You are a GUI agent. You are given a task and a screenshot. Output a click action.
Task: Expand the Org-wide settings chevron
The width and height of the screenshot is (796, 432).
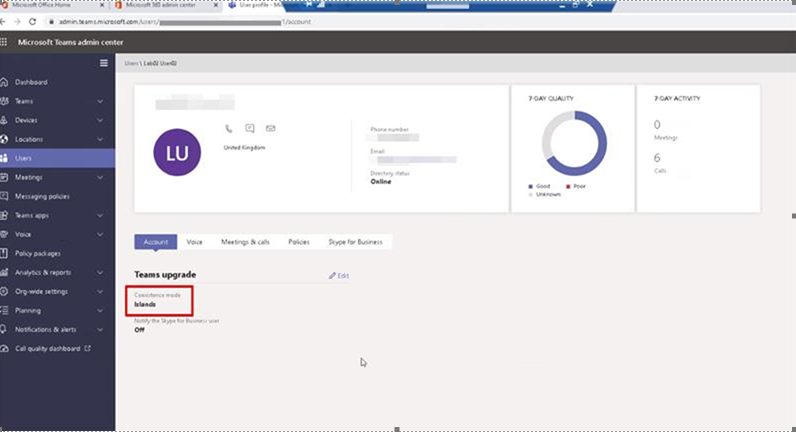point(100,292)
